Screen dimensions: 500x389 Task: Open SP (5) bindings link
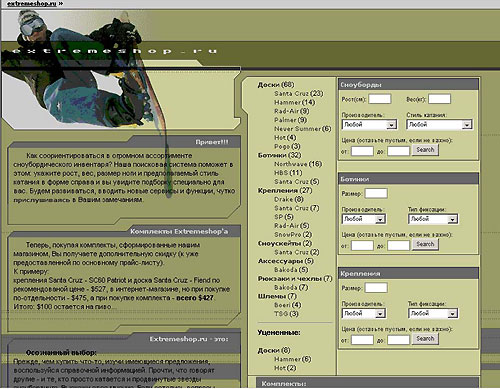(284, 217)
